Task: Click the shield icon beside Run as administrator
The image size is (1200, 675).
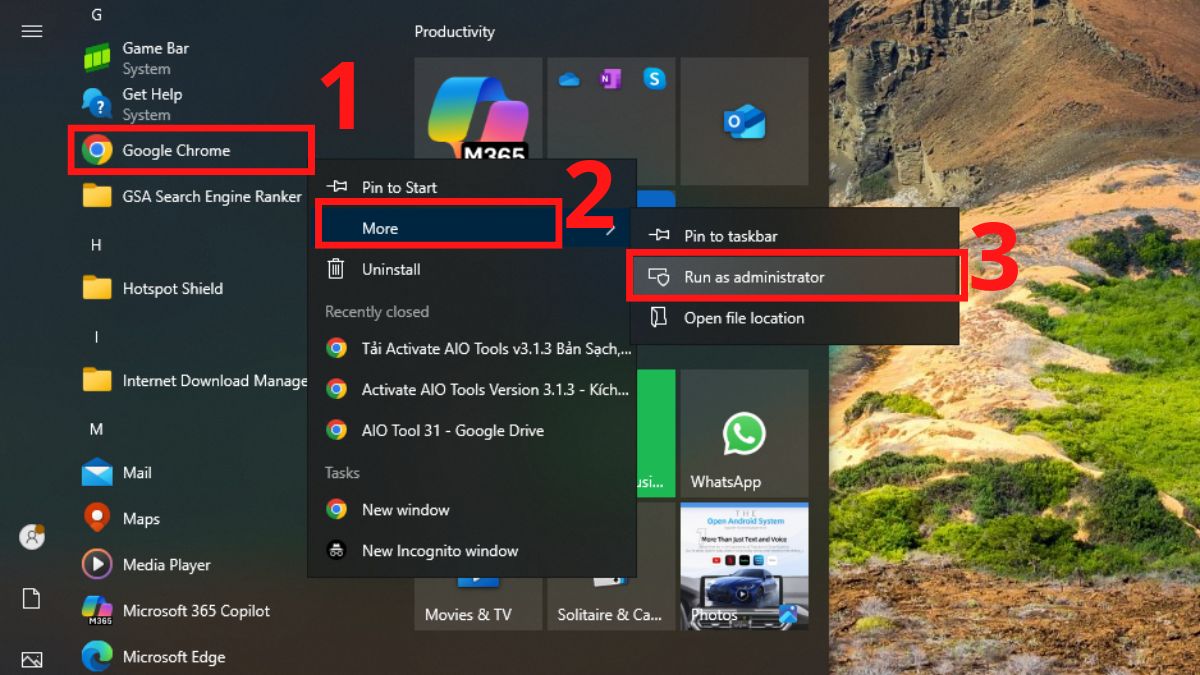Action: click(x=659, y=277)
